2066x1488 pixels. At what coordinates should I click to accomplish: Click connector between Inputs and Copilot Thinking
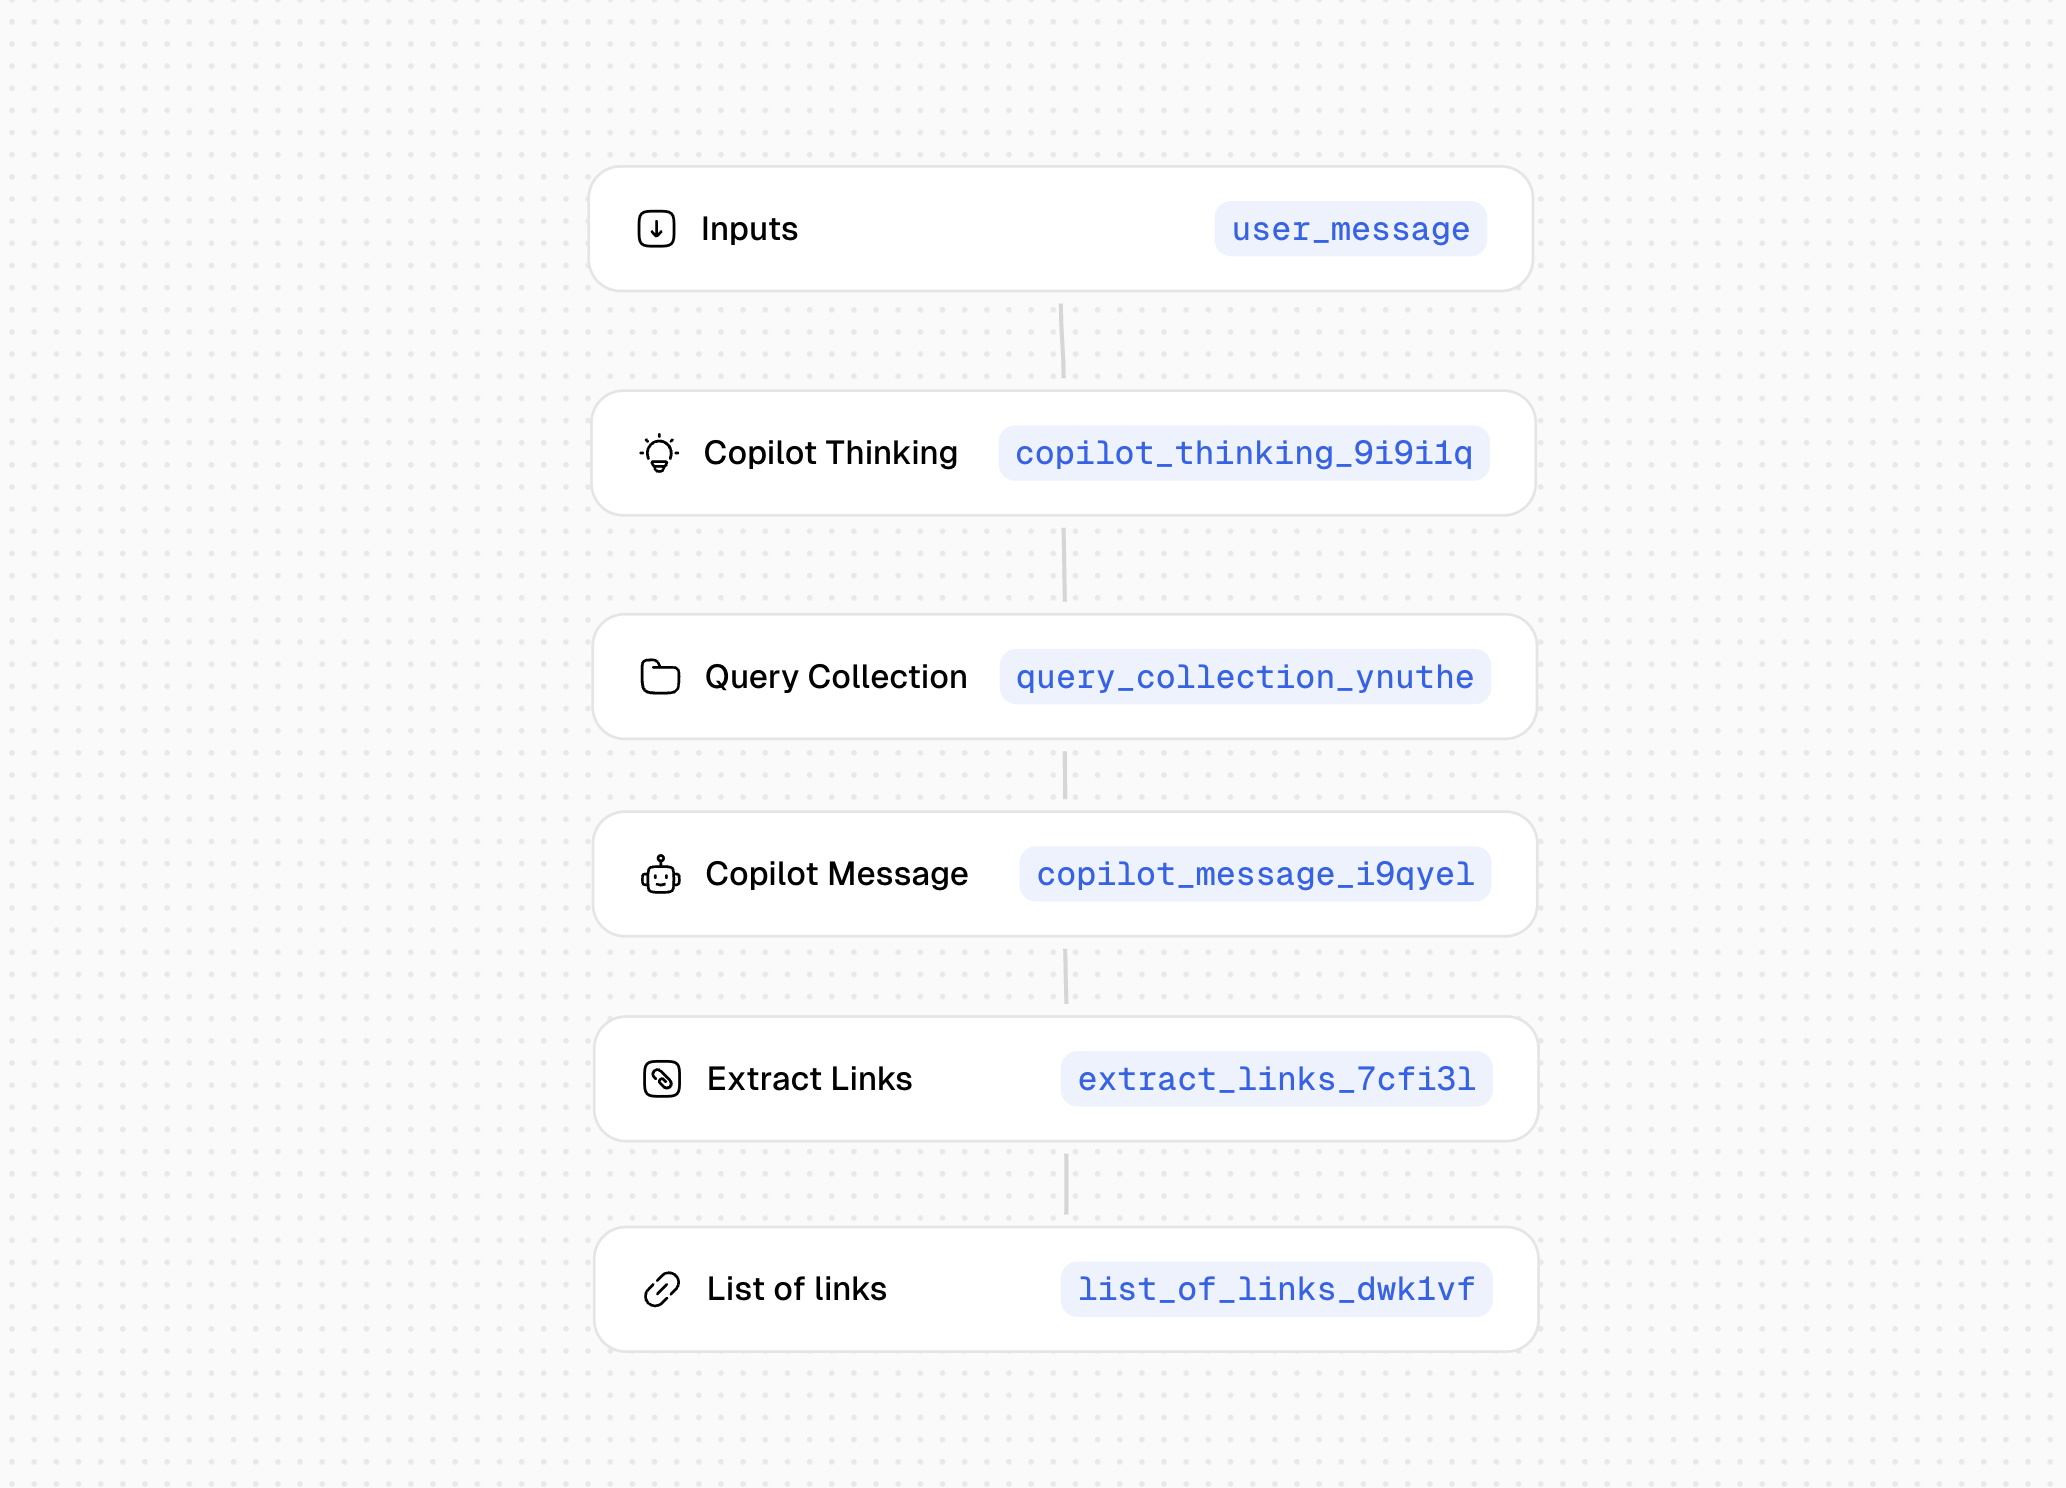(1062, 341)
